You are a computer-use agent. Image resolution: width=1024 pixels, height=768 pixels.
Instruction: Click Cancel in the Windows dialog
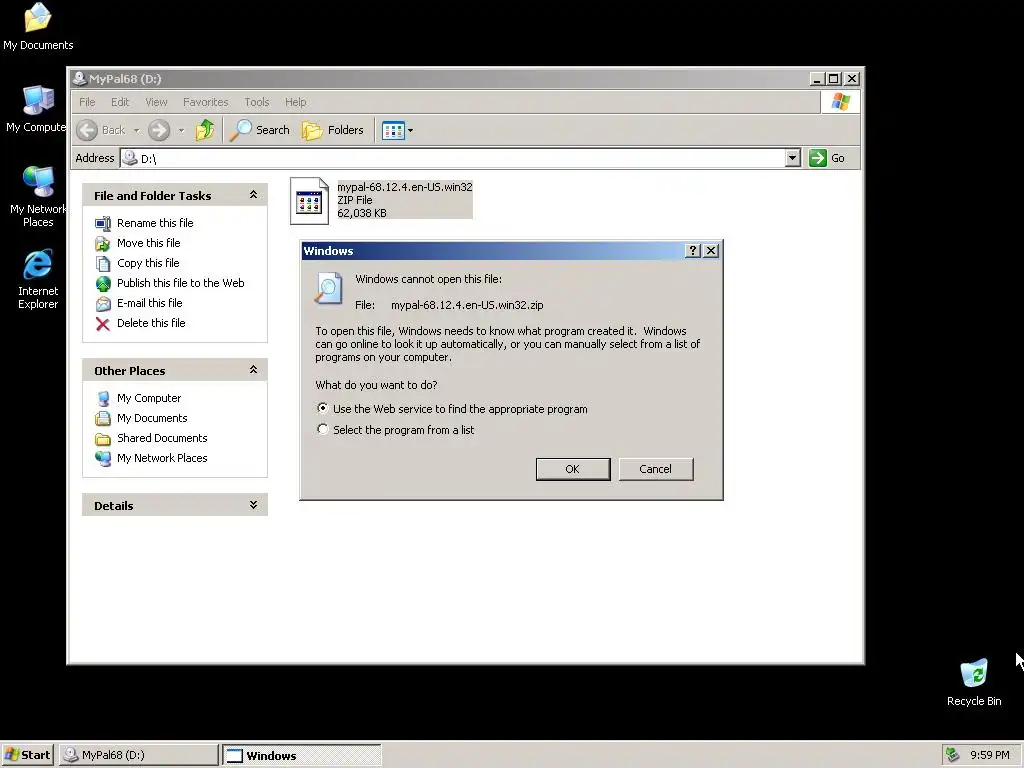tap(656, 469)
